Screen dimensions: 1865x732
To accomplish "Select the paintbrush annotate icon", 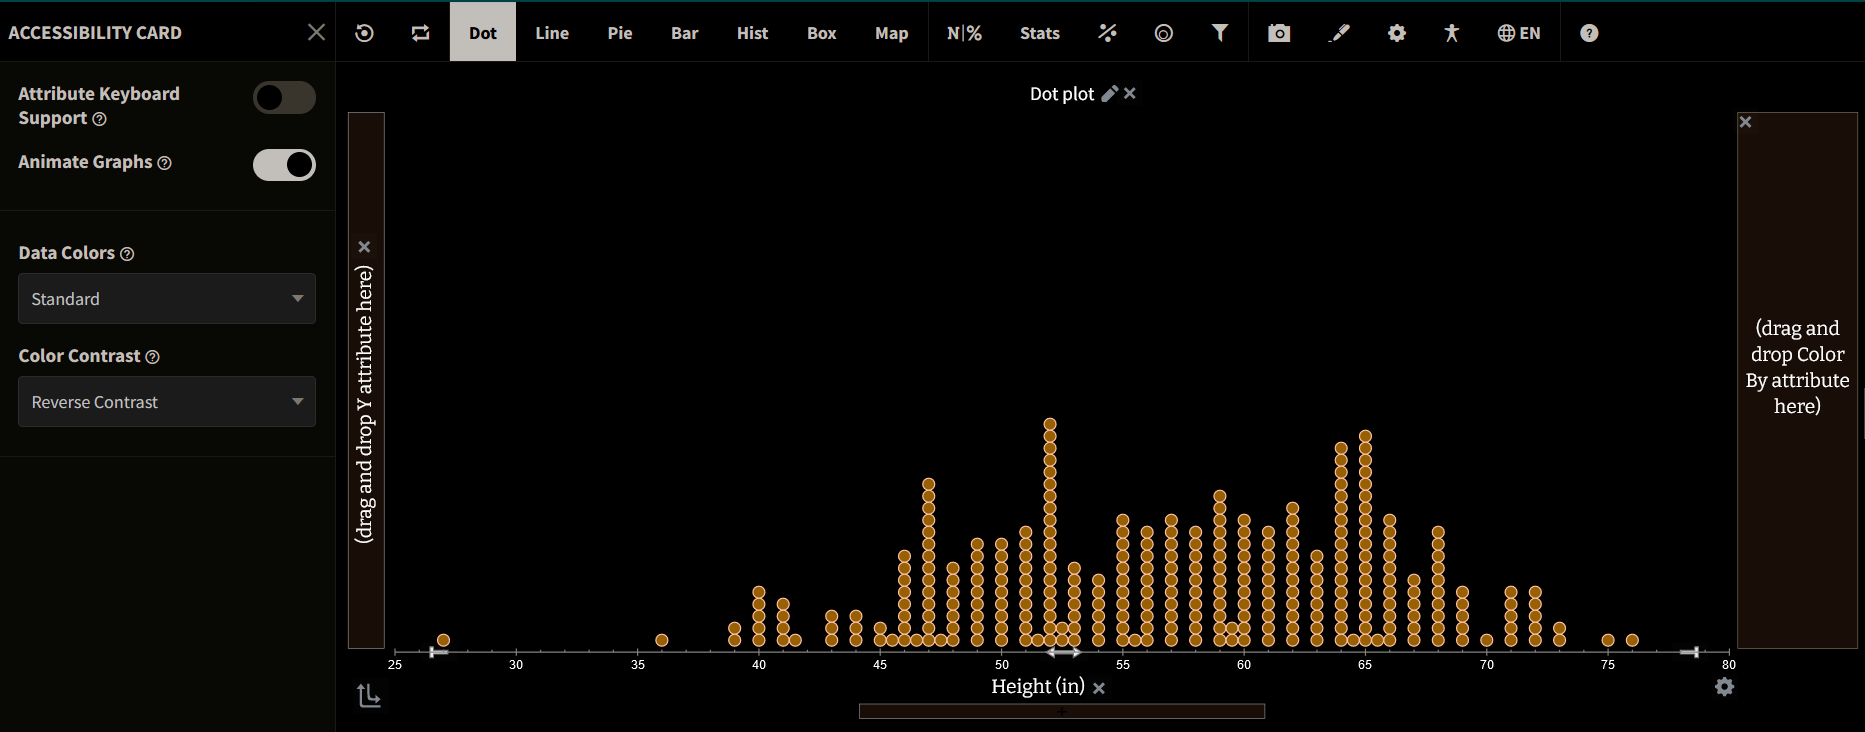I will coord(1339,33).
